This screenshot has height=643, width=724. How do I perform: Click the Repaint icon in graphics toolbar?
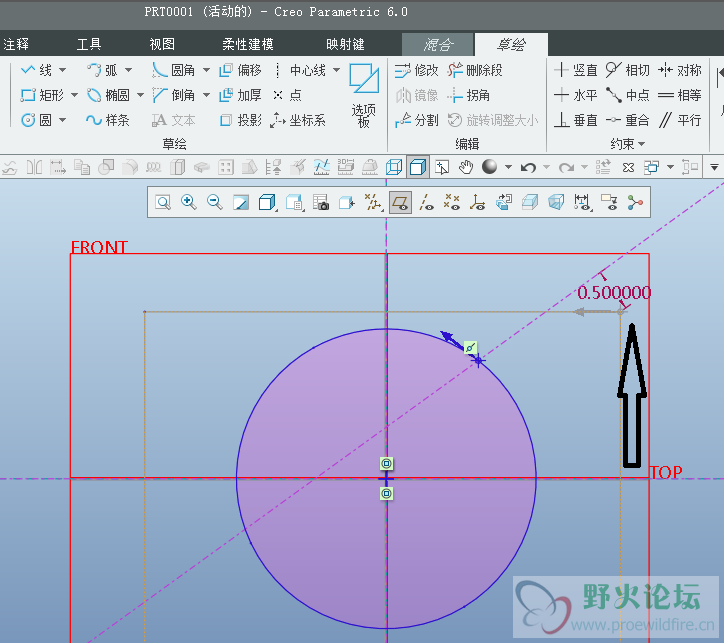(x=241, y=202)
